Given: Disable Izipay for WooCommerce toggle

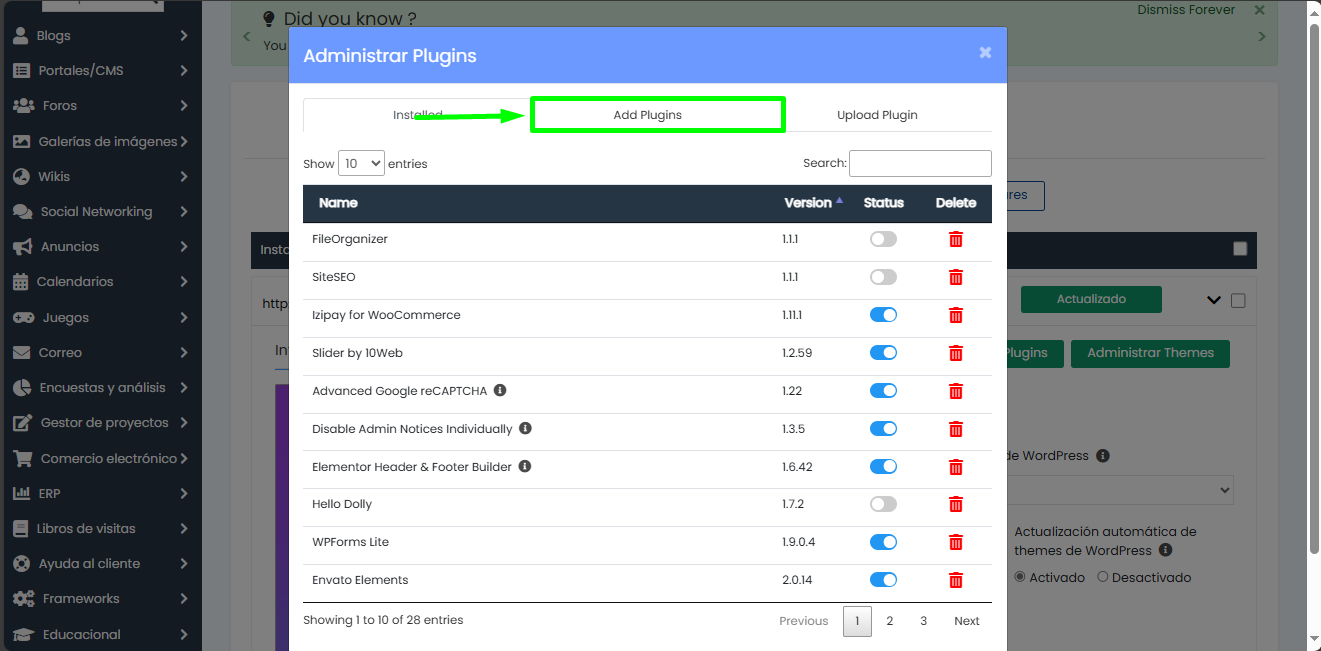Looking at the screenshot, I should (x=883, y=314).
